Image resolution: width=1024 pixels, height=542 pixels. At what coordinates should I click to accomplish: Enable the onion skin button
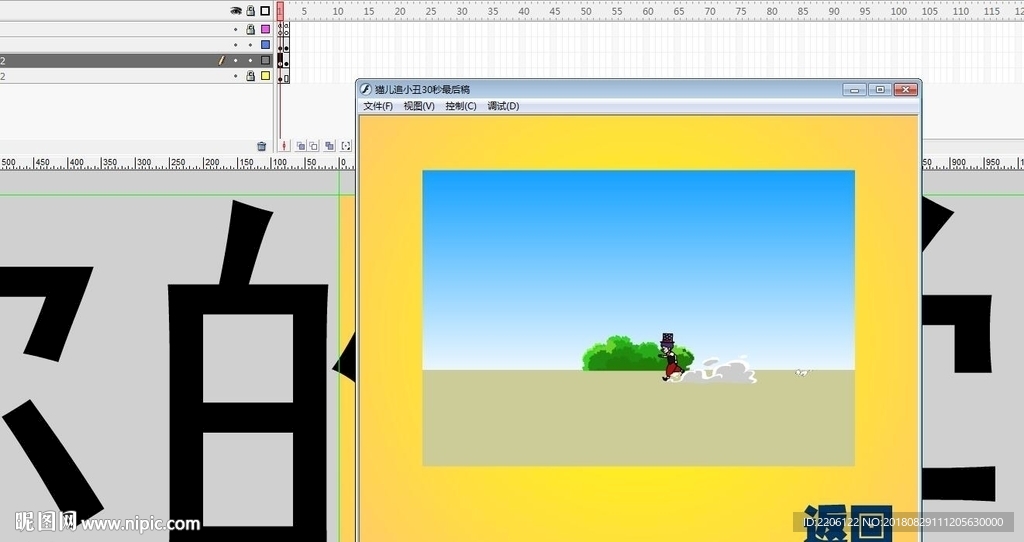(300, 146)
